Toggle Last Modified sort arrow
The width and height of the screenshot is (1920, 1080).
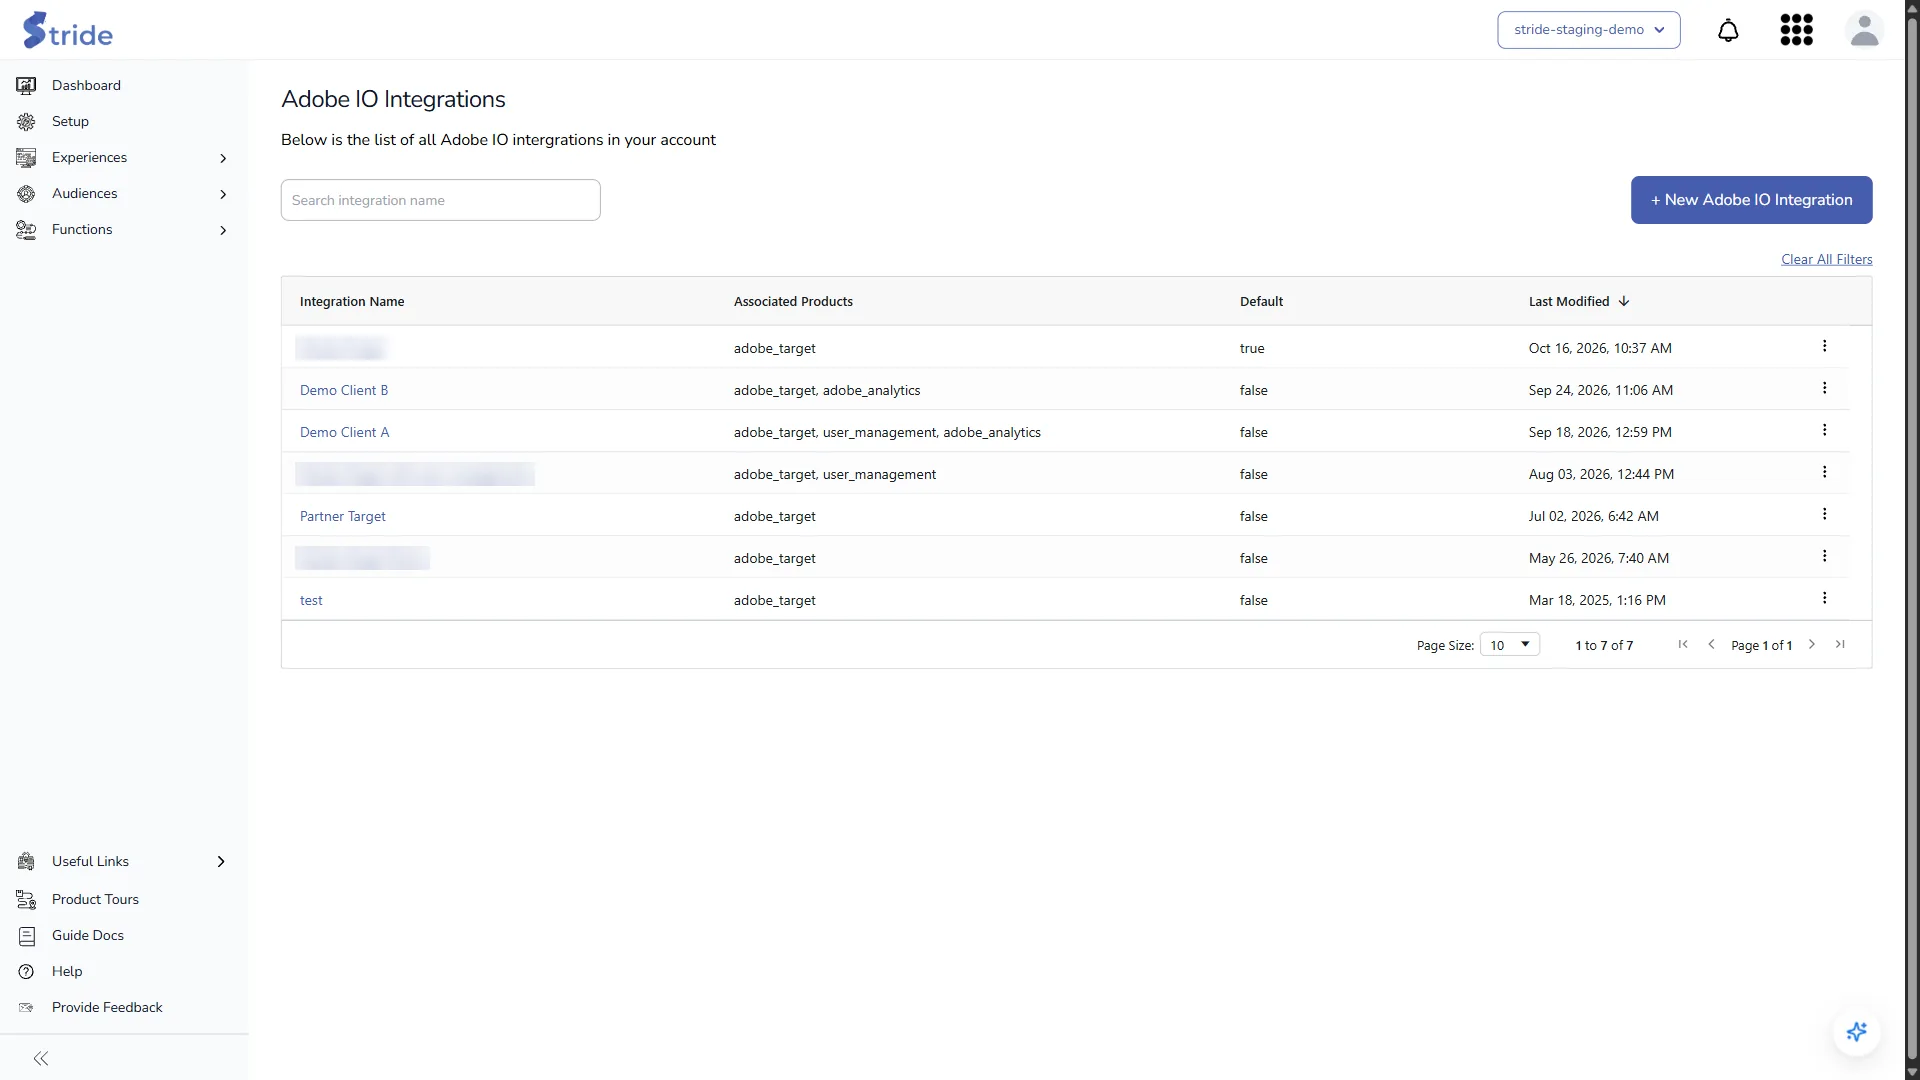(1624, 301)
